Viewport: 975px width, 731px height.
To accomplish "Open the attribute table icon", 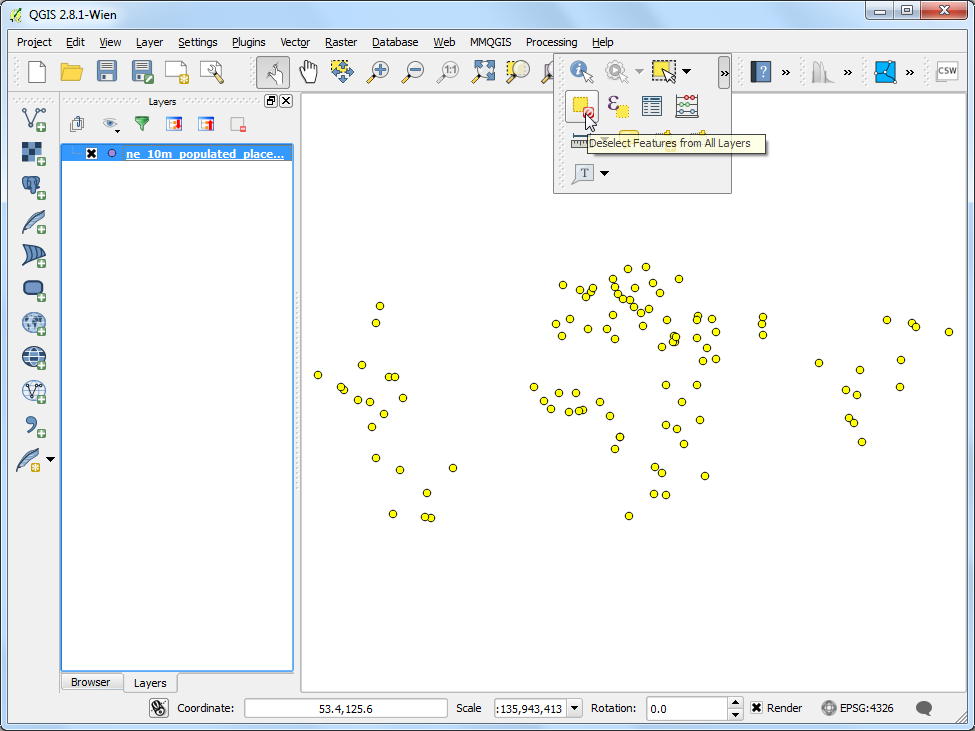I will [652, 106].
